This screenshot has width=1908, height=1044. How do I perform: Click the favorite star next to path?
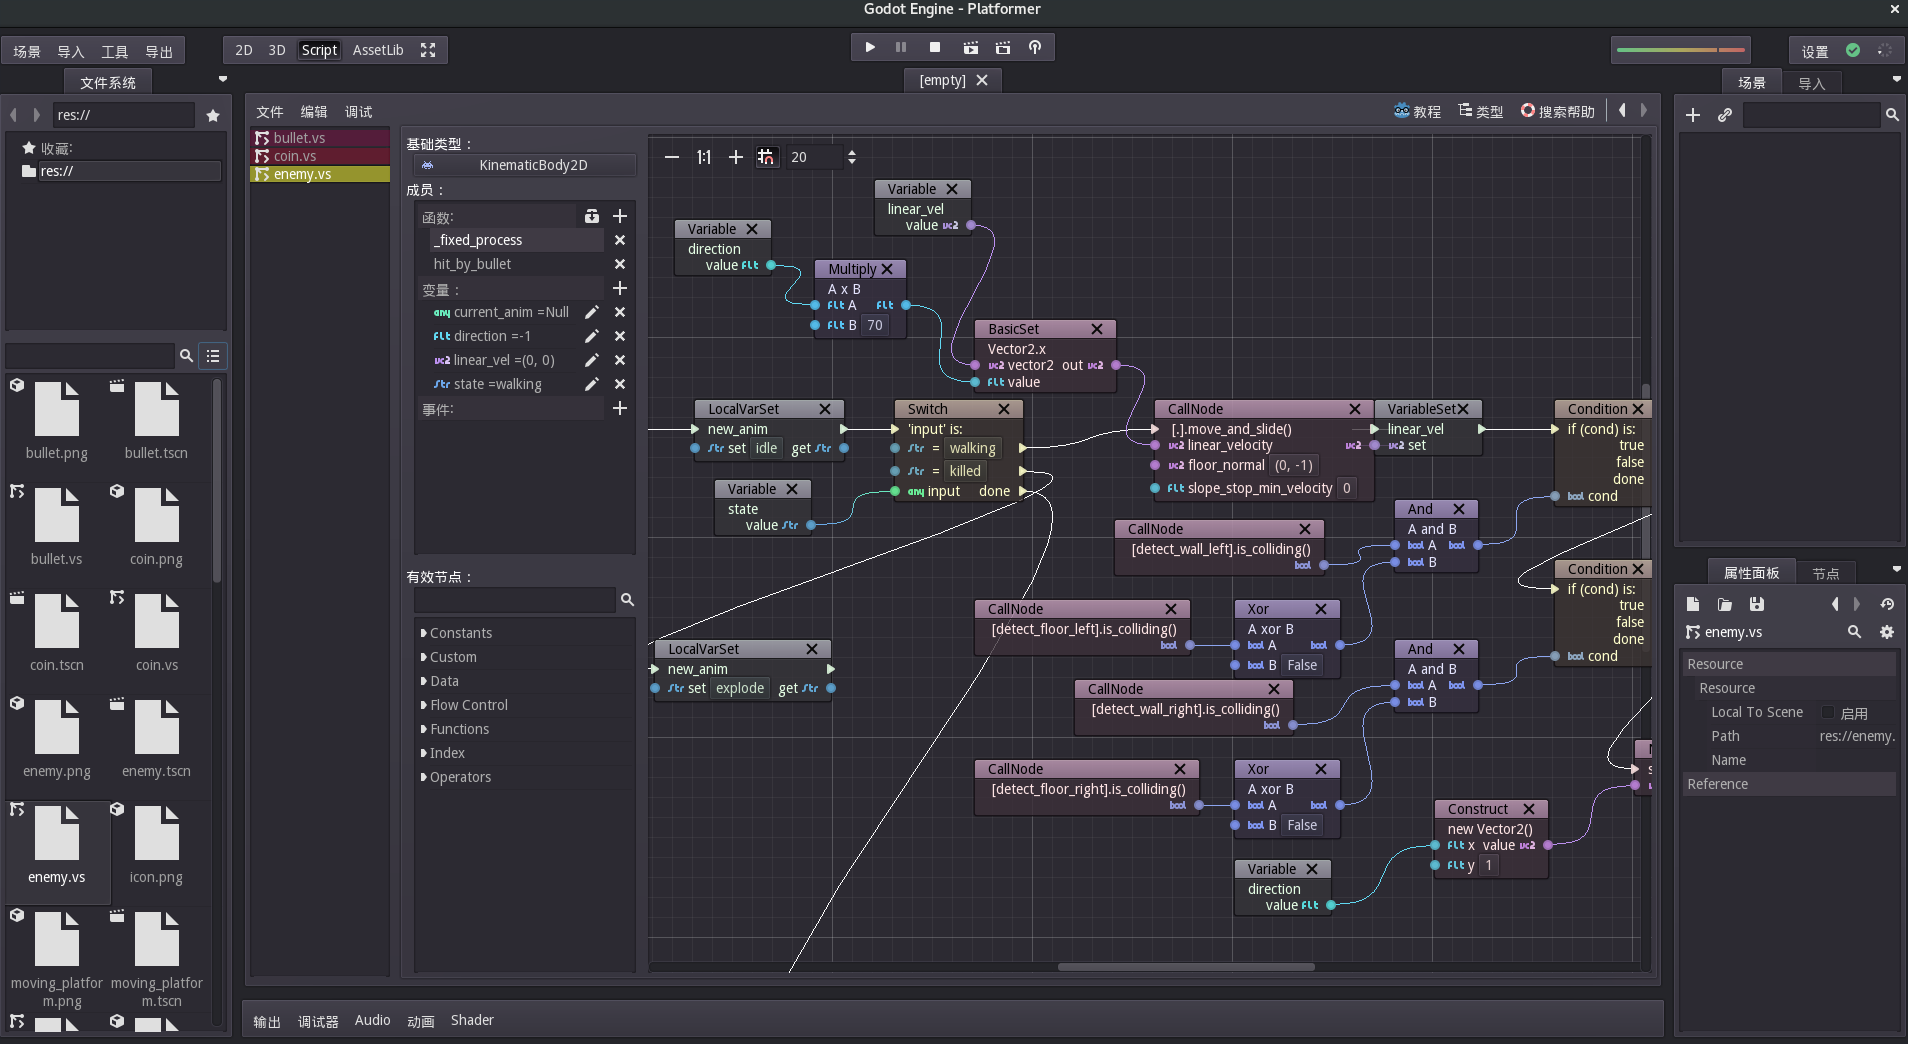tap(213, 115)
